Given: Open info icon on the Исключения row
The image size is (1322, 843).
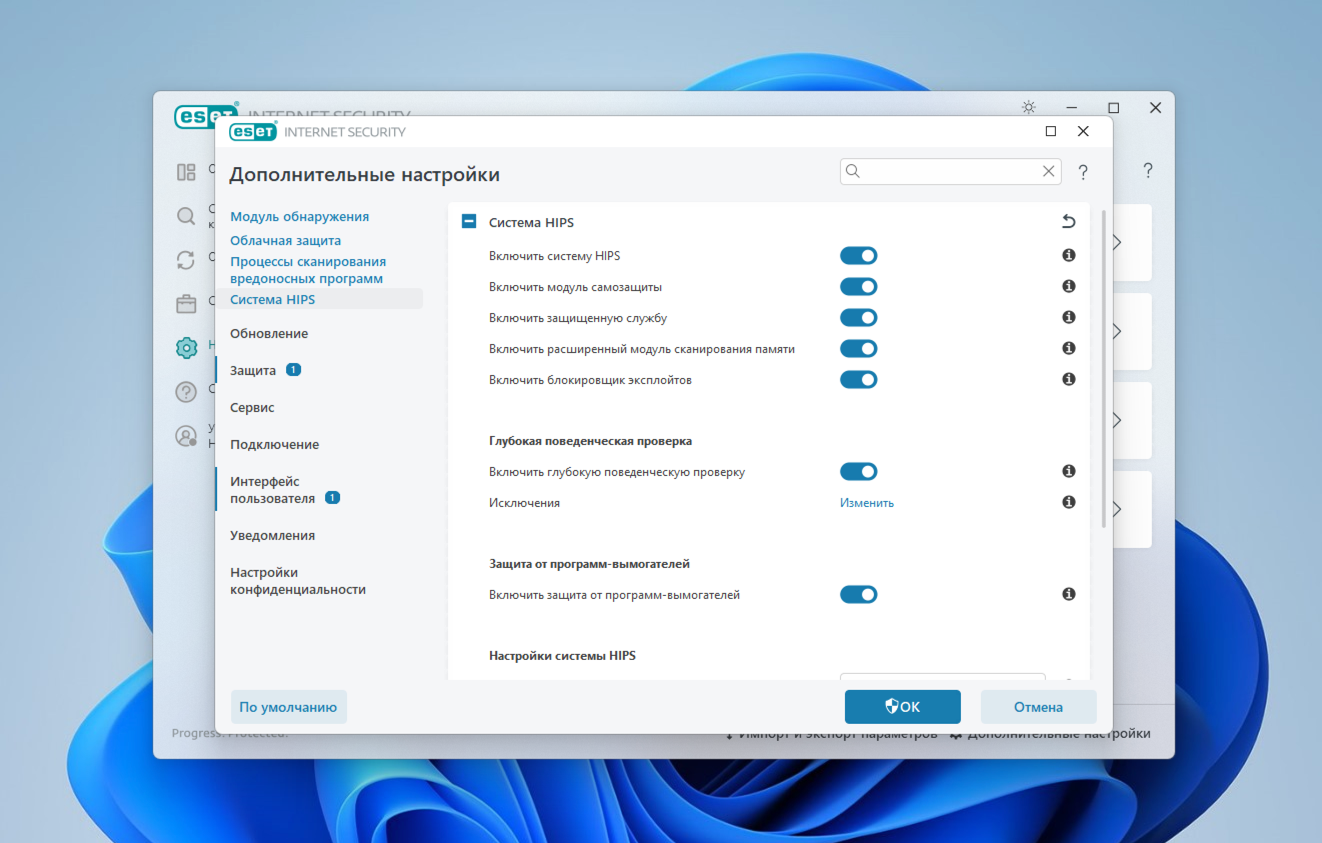Looking at the screenshot, I should click(1068, 503).
